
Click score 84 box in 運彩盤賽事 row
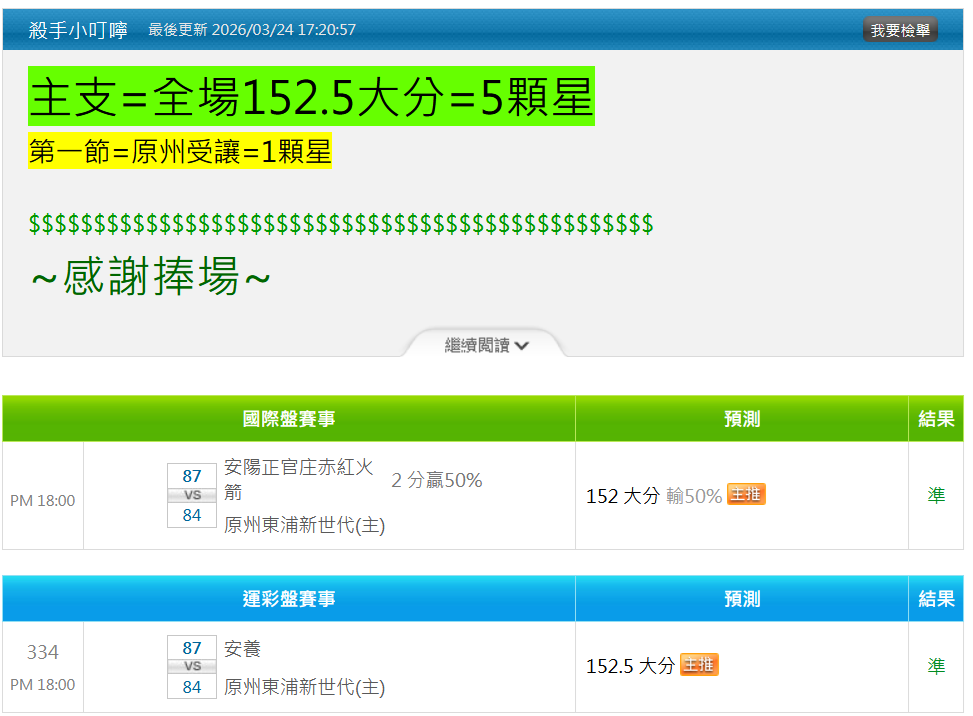[x=192, y=687]
